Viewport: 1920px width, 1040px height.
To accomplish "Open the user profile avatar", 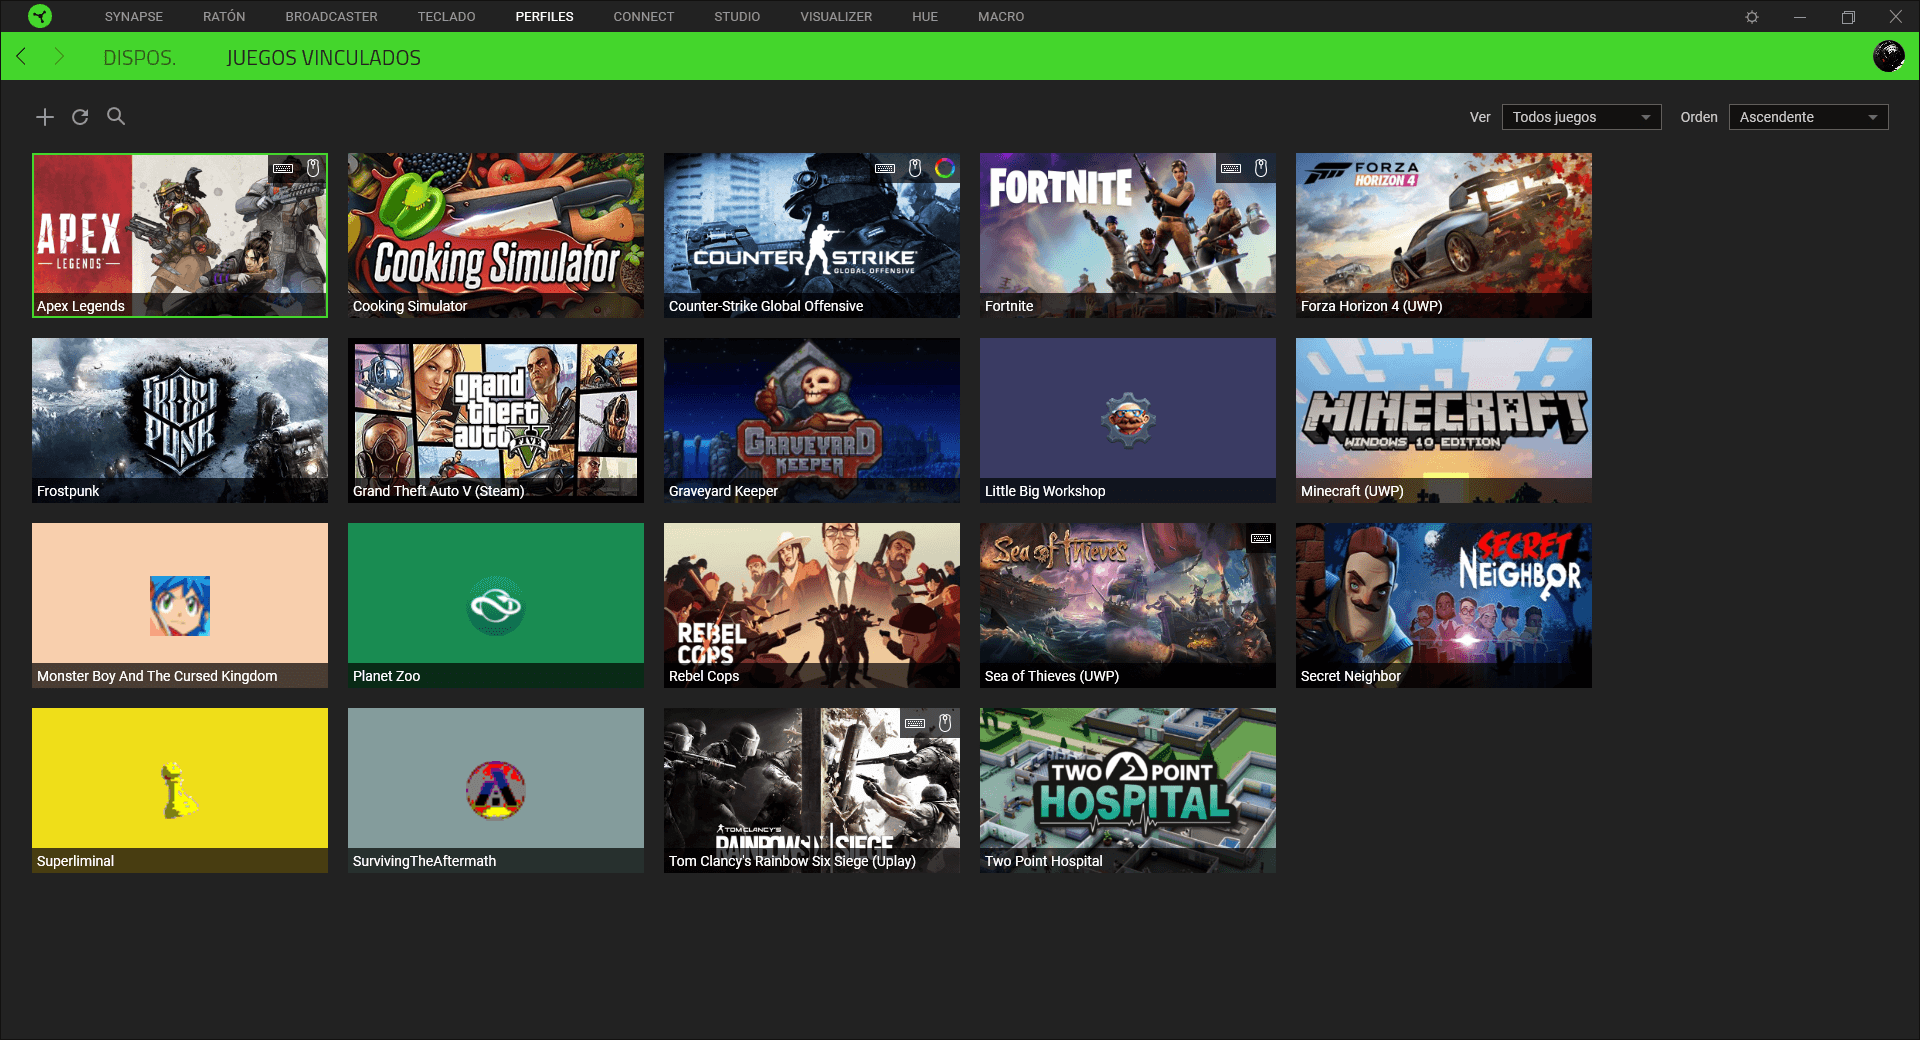I will click(x=1888, y=56).
